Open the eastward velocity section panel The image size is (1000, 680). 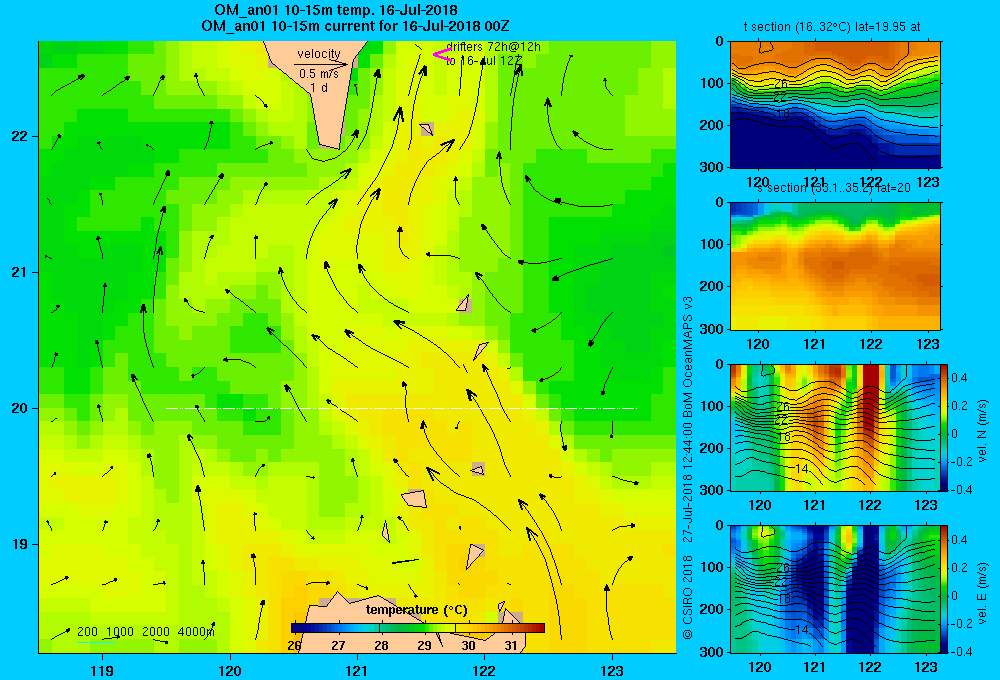point(835,589)
